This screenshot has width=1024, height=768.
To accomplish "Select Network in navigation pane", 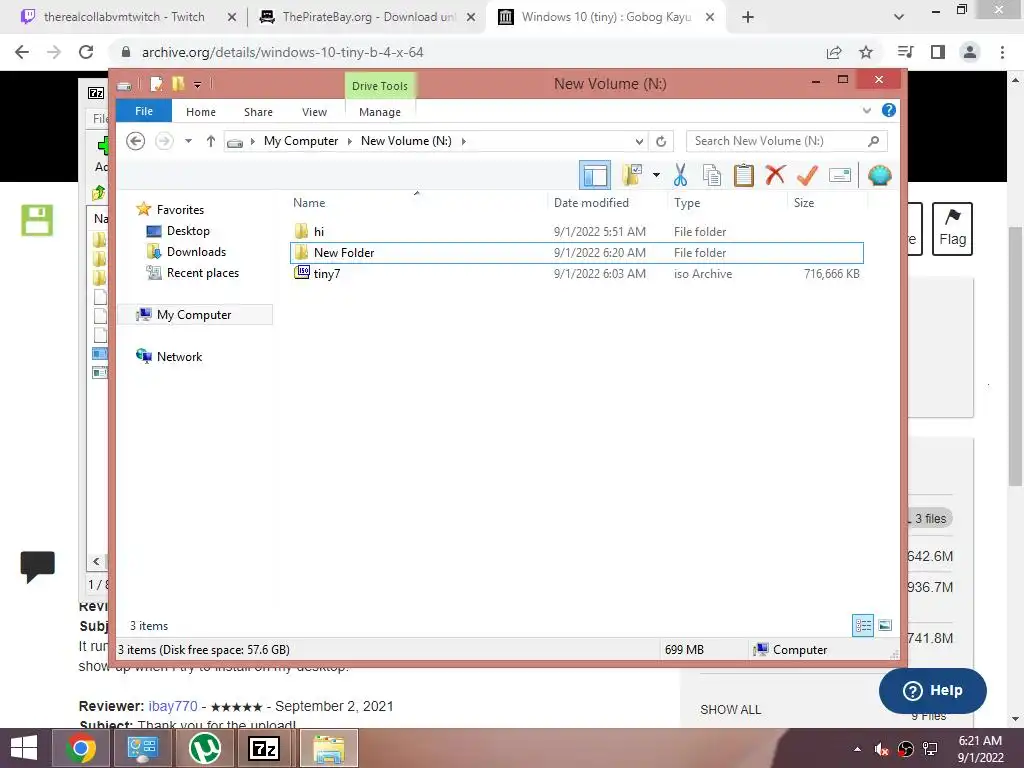I will point(179,357).
